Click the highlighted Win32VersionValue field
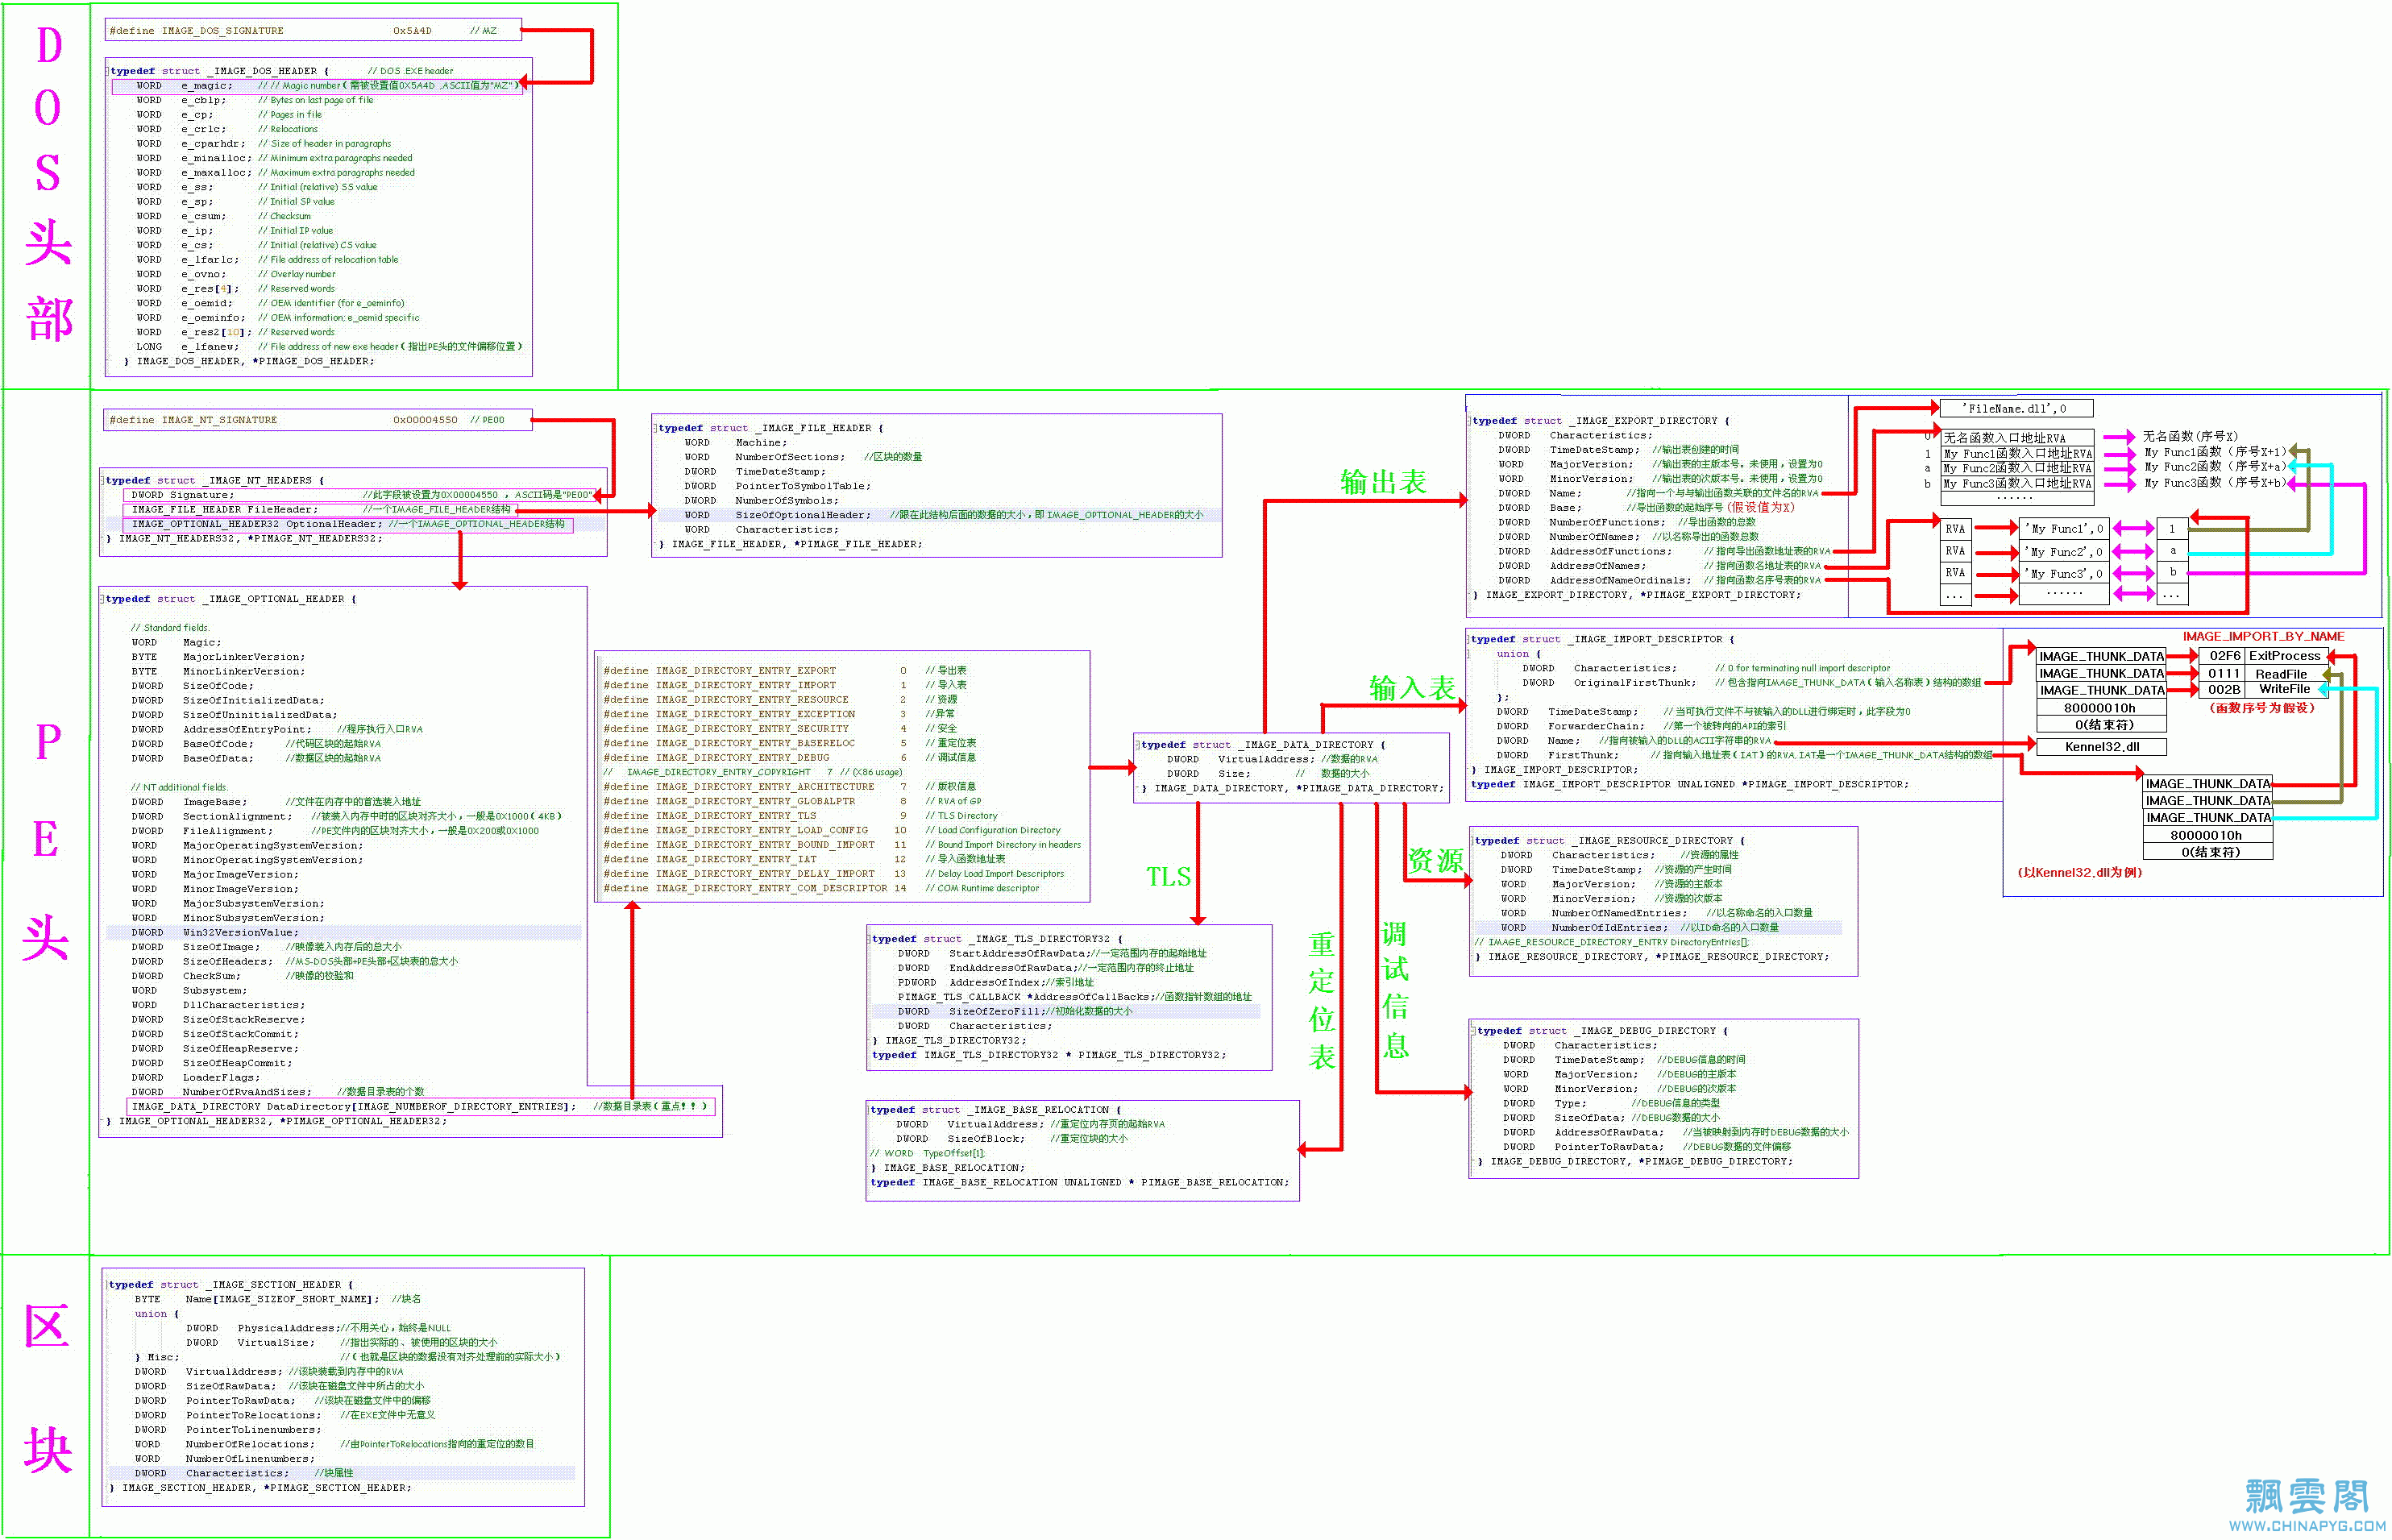 click(343, 933)
